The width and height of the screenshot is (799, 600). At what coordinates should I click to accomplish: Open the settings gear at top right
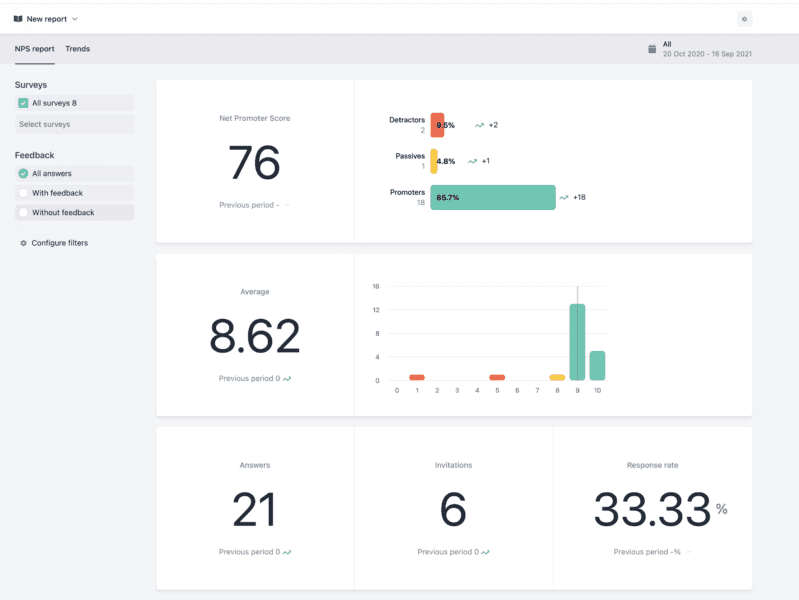[x=743, y=19]
